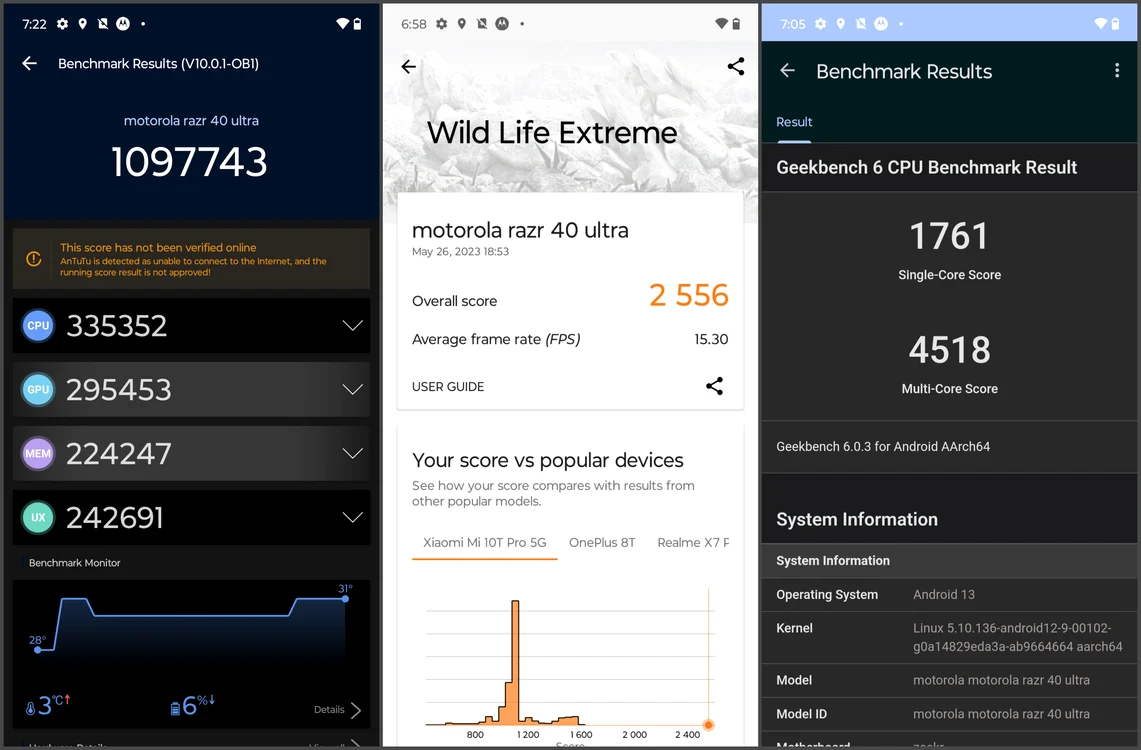Tap settings gear in AnTuTu status bar

[x=63, y=24]
